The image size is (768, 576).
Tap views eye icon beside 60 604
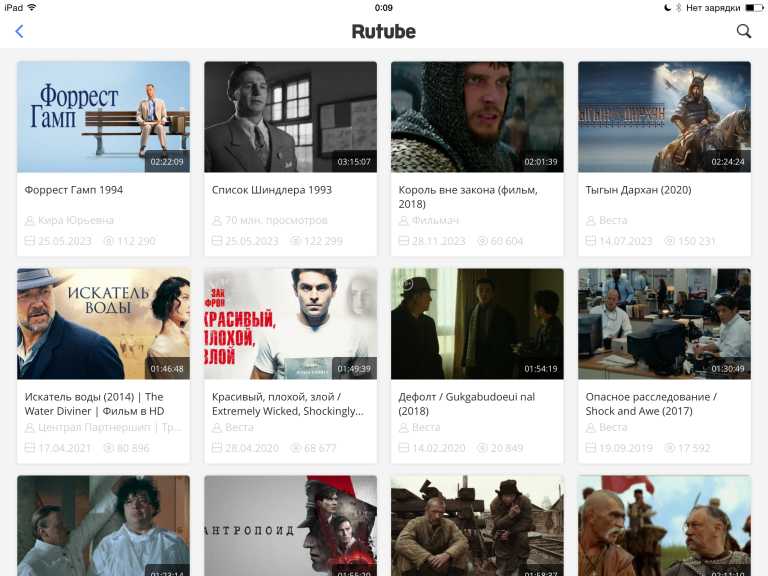482,241
